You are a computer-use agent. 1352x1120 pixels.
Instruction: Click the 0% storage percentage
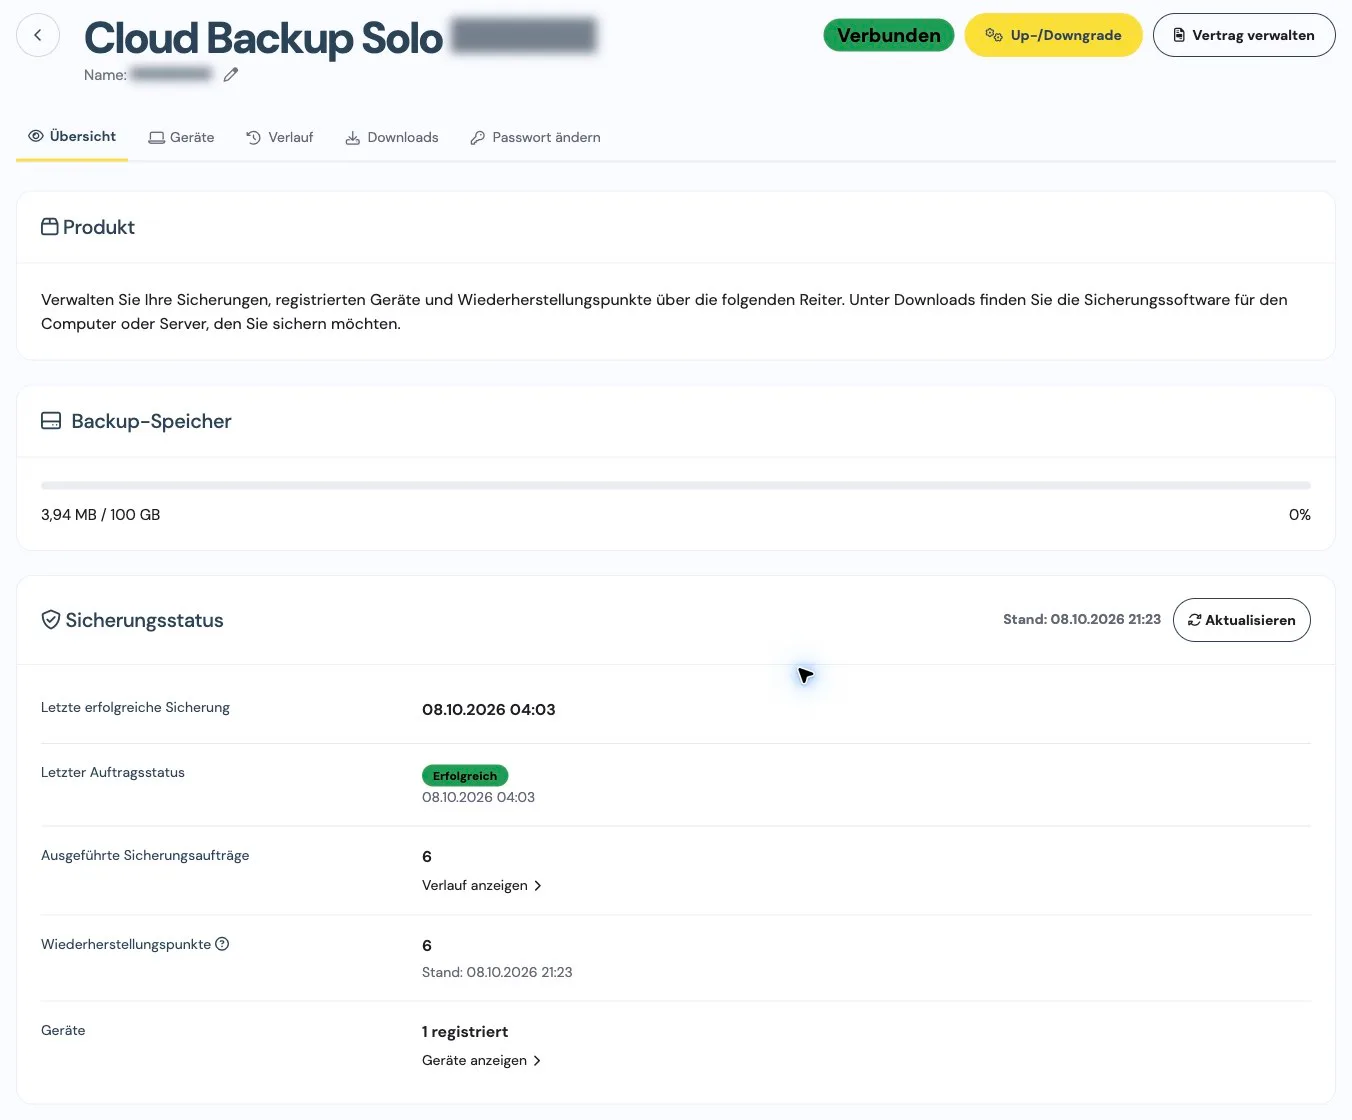[1300, 515]
